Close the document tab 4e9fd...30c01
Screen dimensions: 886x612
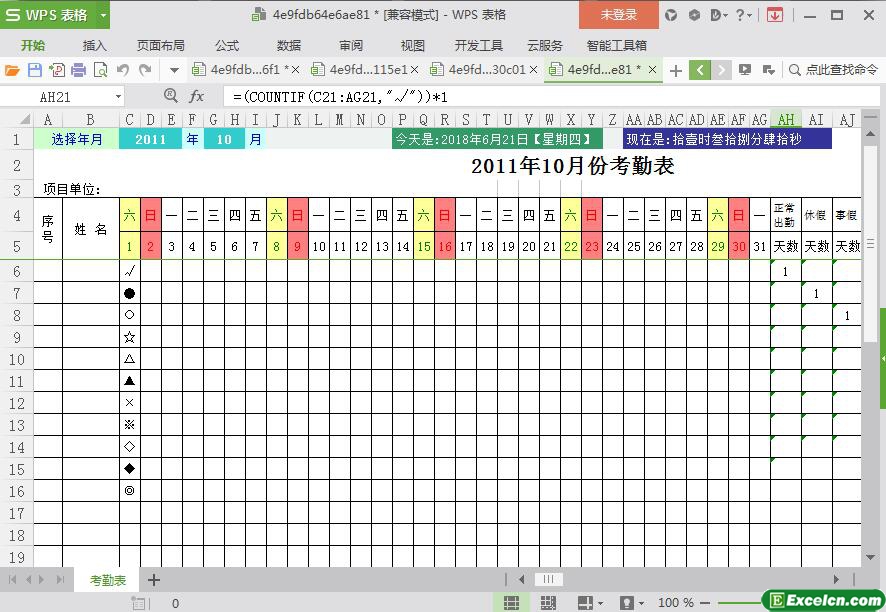[x=533, y=70]
